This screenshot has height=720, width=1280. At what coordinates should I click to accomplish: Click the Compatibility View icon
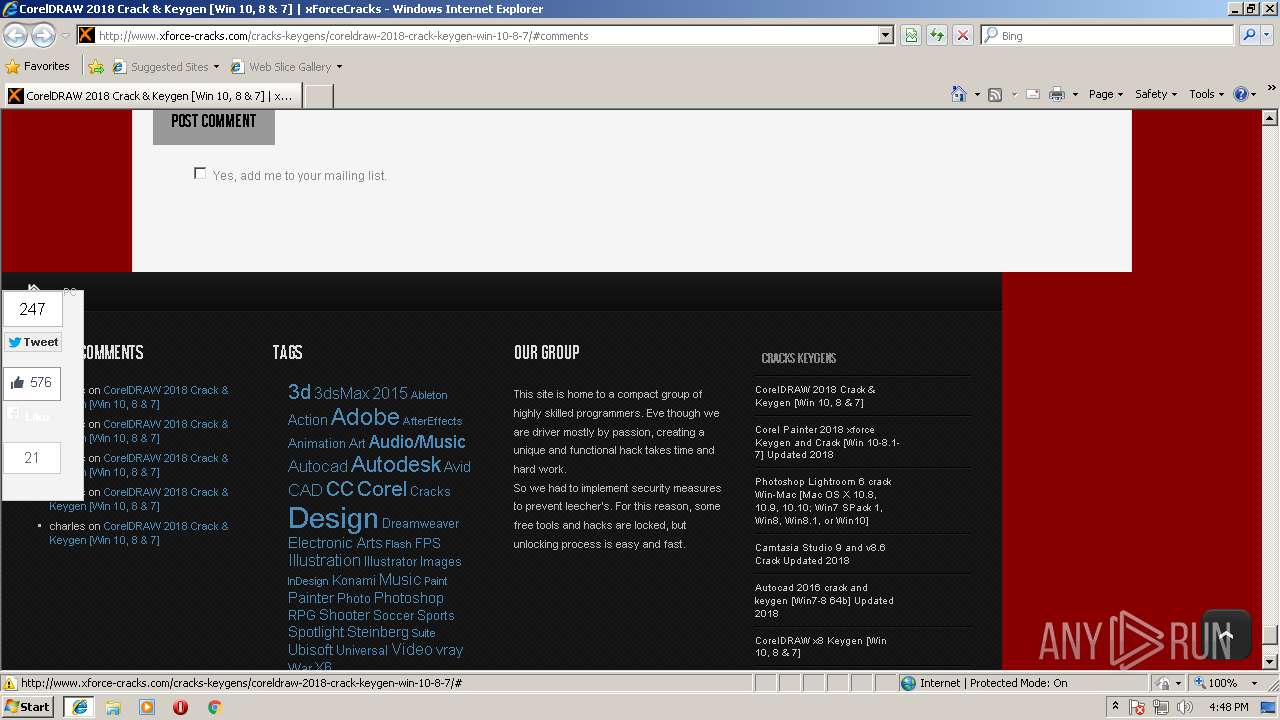point(911,35)
